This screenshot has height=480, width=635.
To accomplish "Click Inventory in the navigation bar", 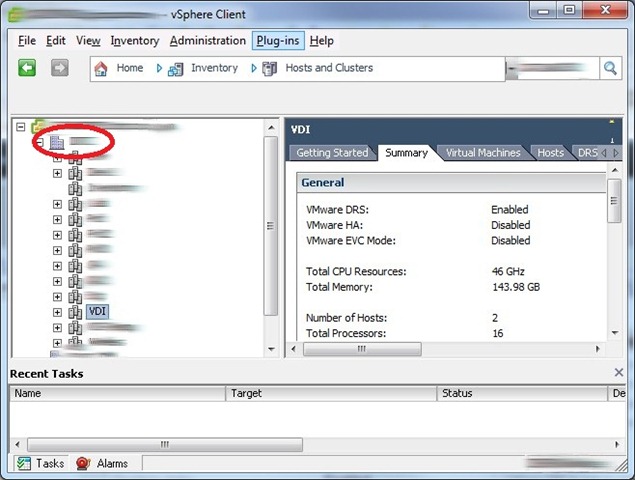I will click(x=215, y=68).
